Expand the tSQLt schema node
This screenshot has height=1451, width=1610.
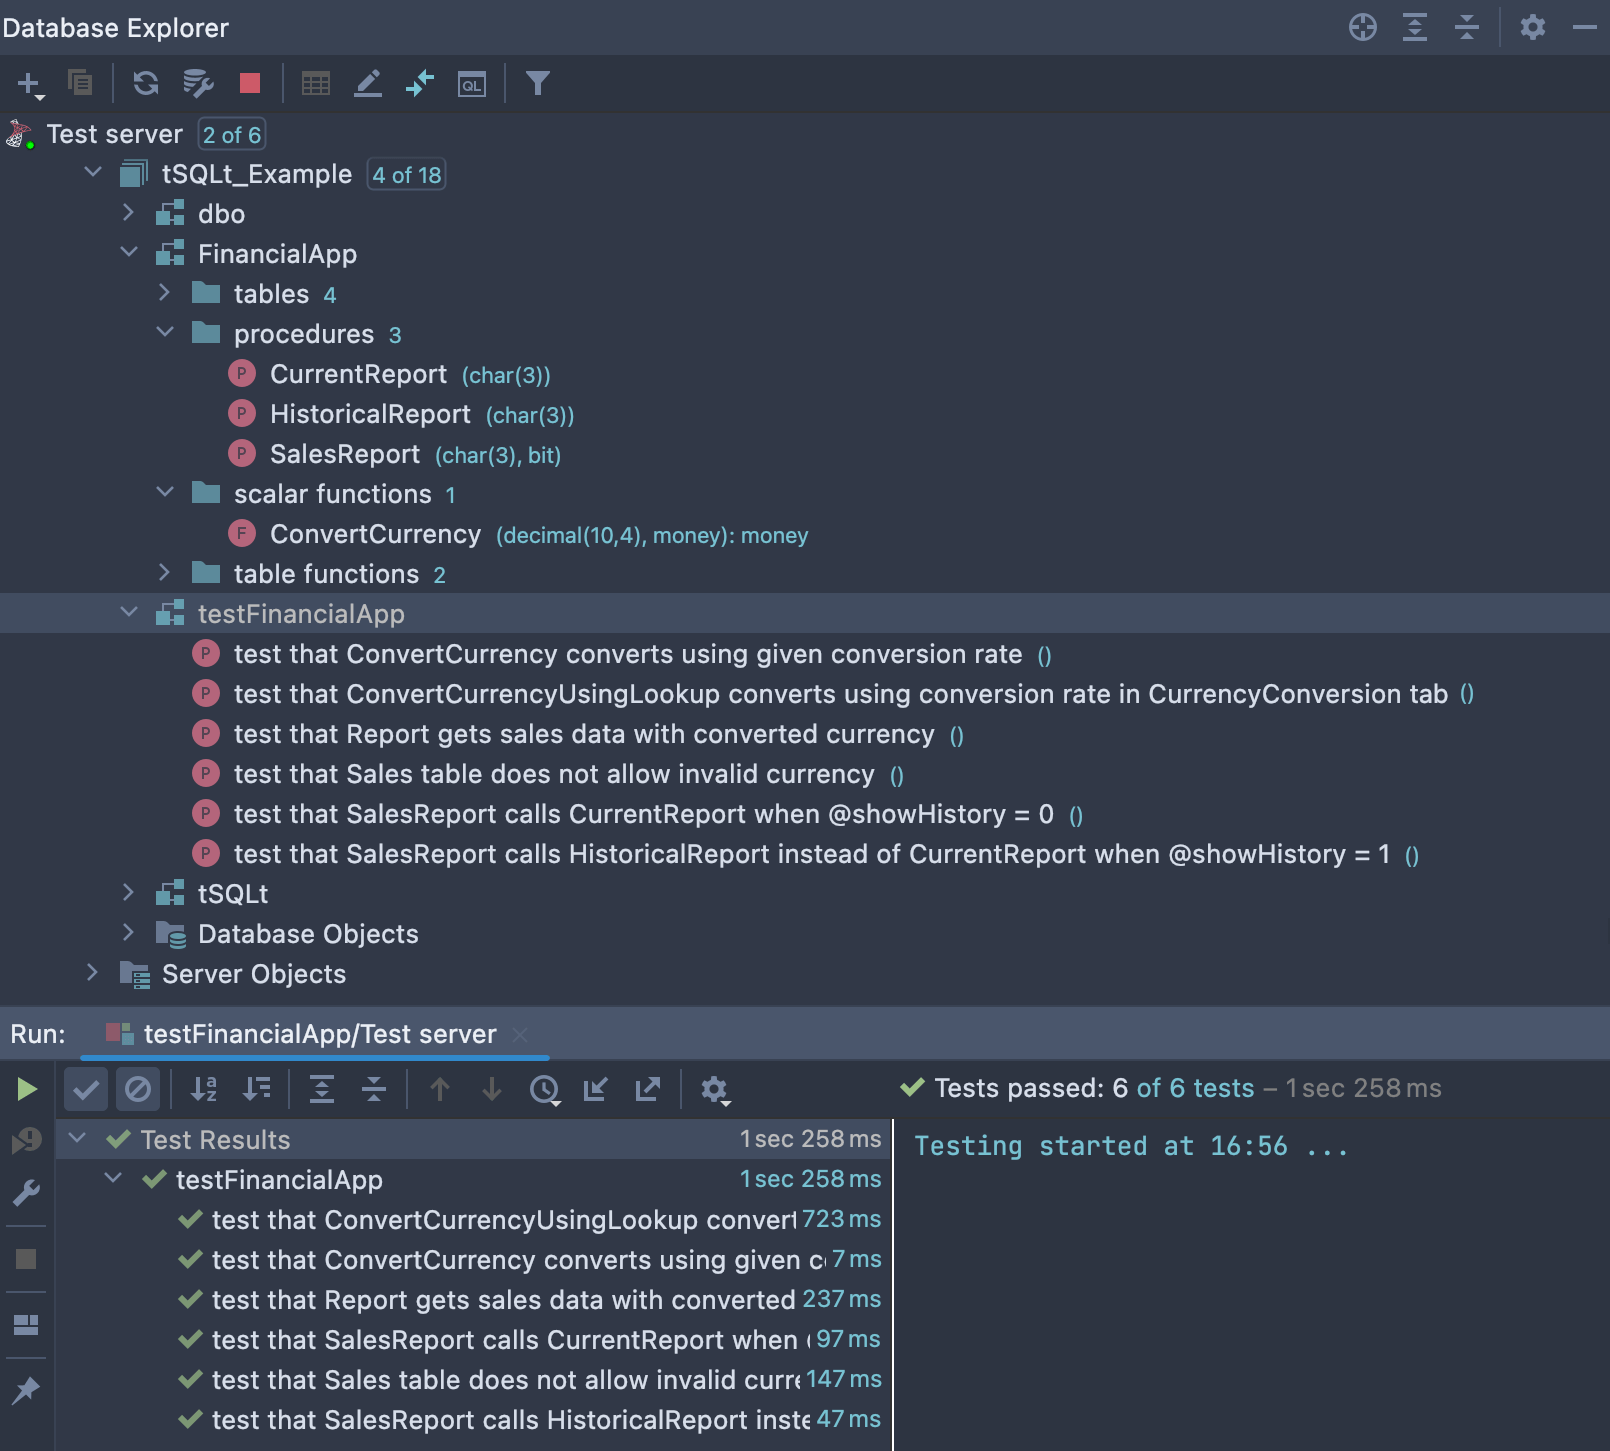pos(128,893)
